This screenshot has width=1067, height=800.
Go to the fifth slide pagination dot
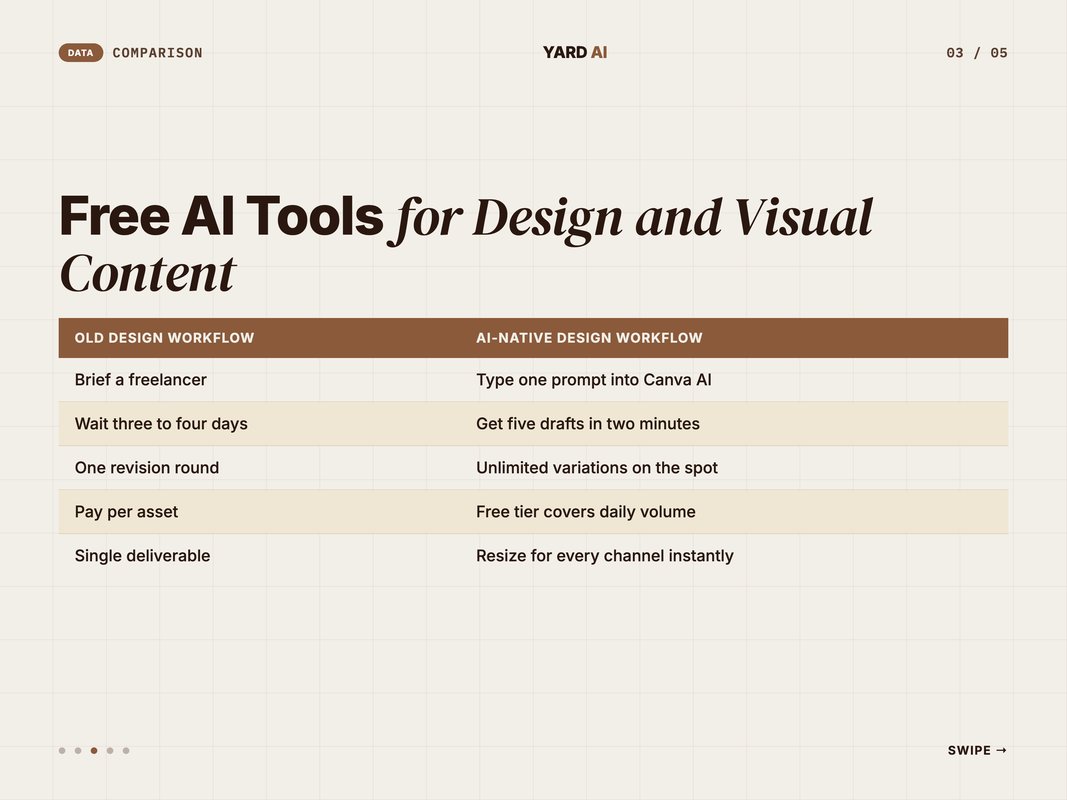click(x=126, y=750)
